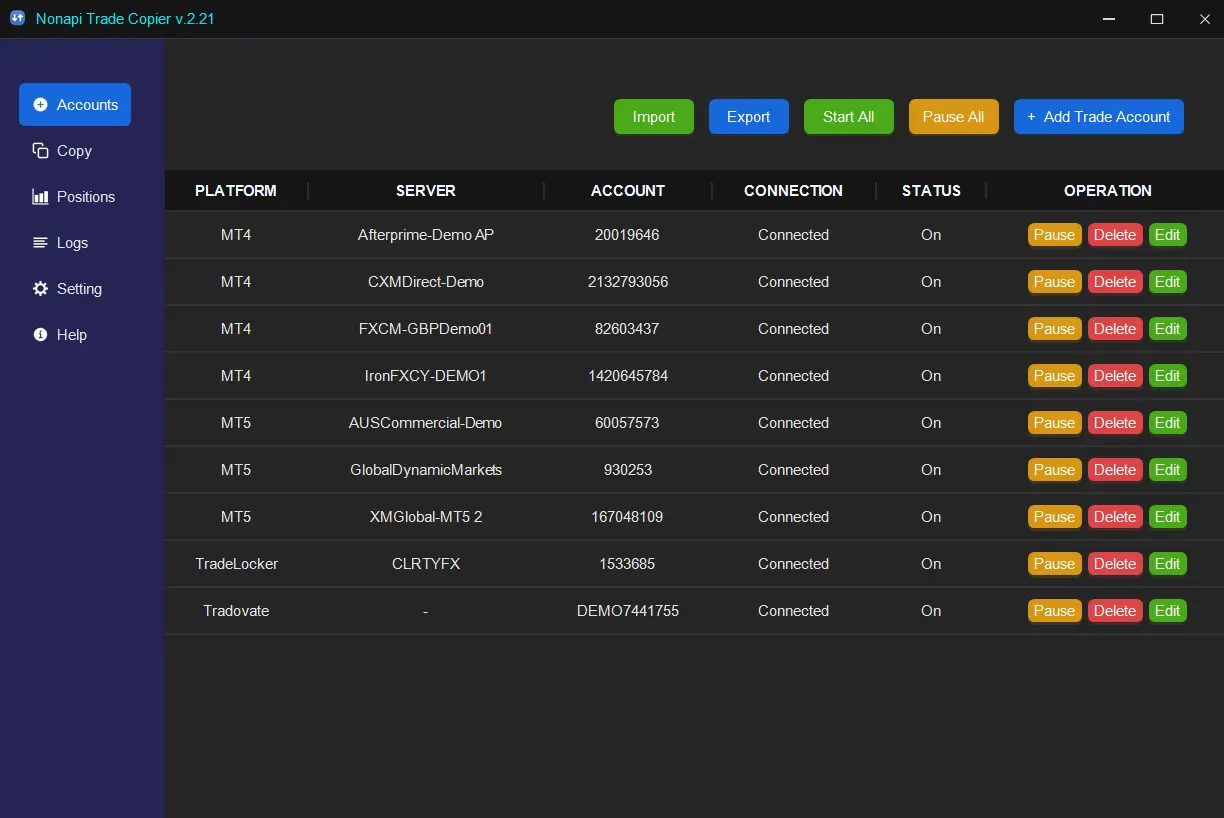This screenshot has width=1224, height=818.
Task: Select account number 2132793056
Action: (x=628, y=282)
